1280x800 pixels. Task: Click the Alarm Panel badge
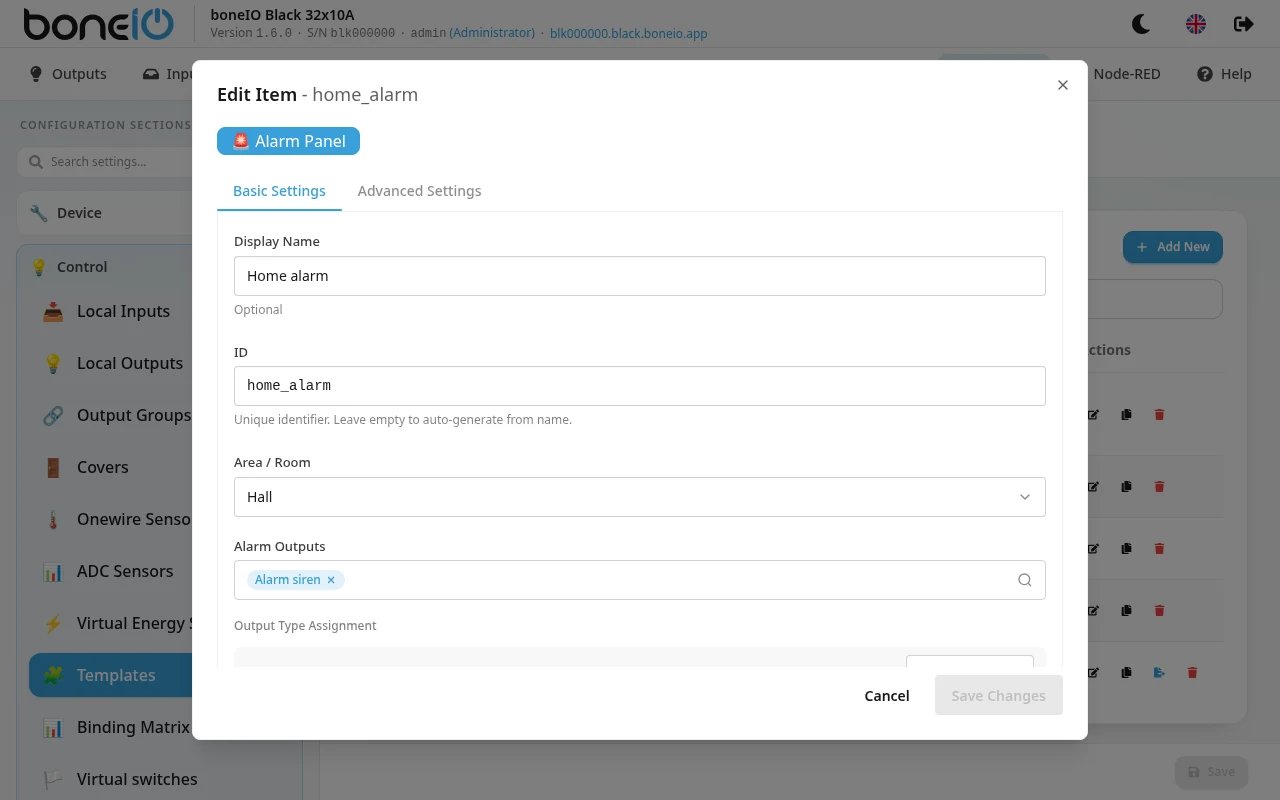click(x=288, y=141)
